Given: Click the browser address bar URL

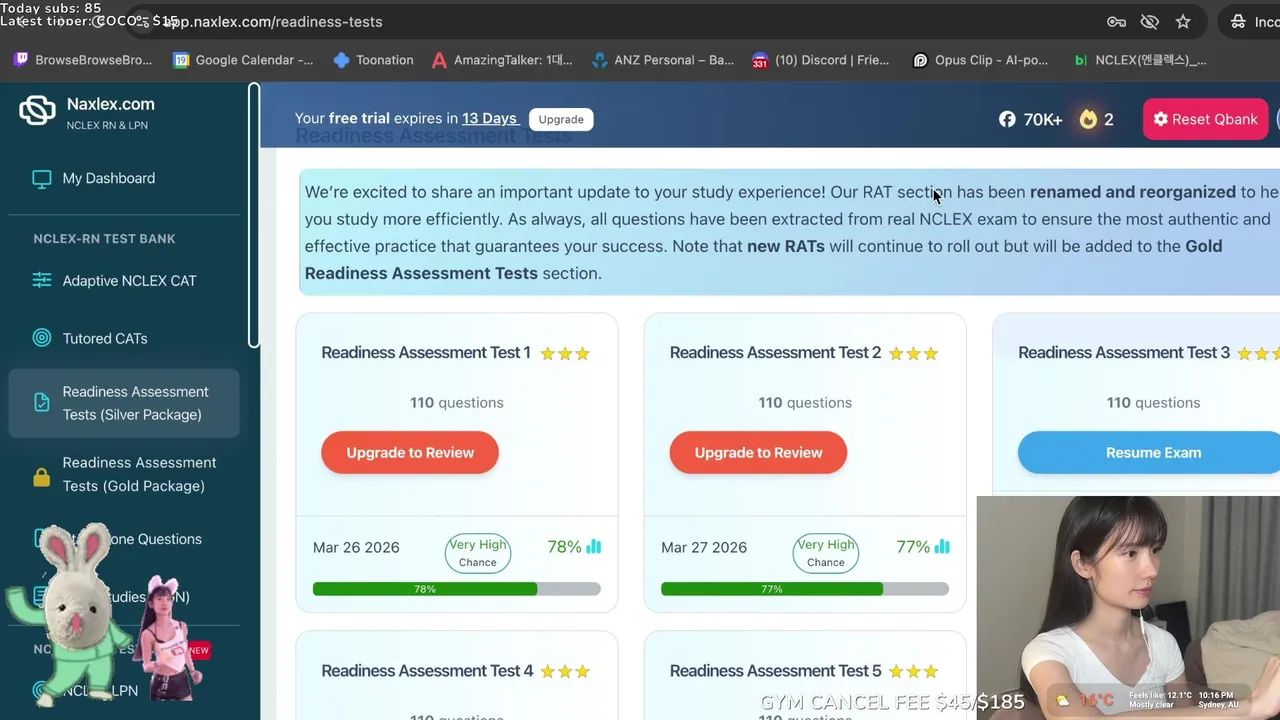Looking at the screenshot, I should [272, 22].
